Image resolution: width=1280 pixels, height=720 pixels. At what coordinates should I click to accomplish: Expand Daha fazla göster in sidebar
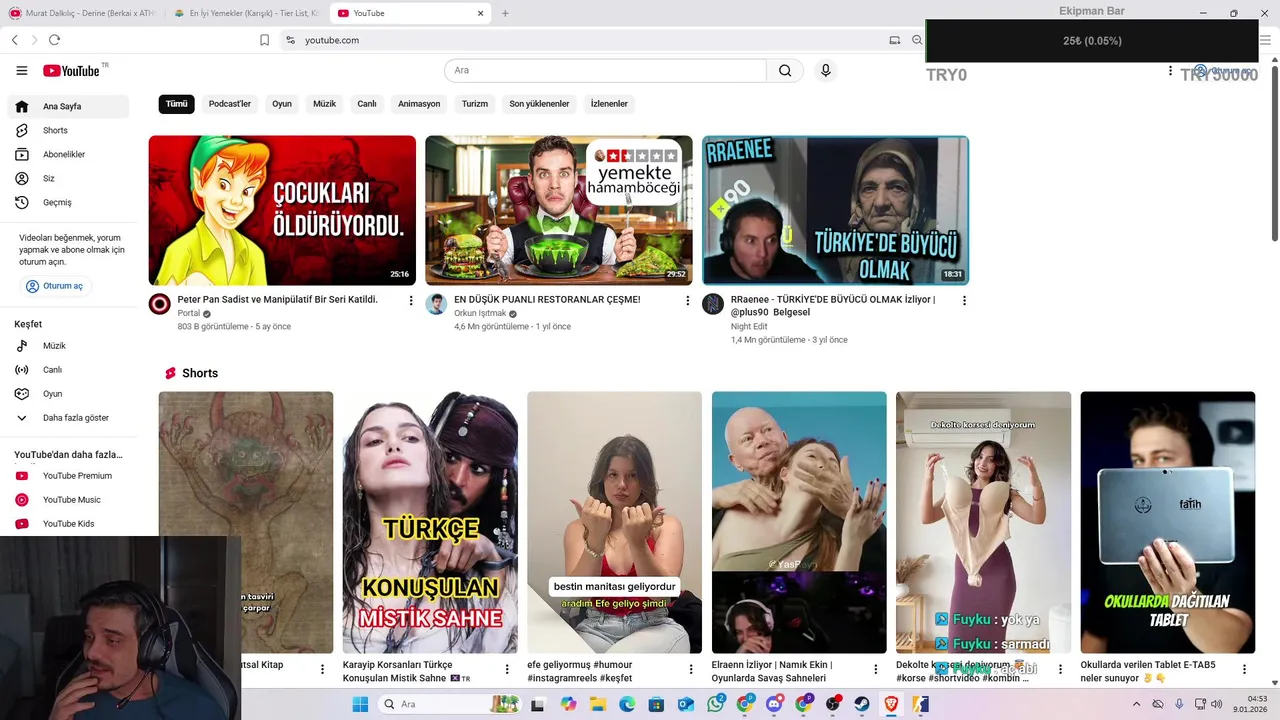68,417
